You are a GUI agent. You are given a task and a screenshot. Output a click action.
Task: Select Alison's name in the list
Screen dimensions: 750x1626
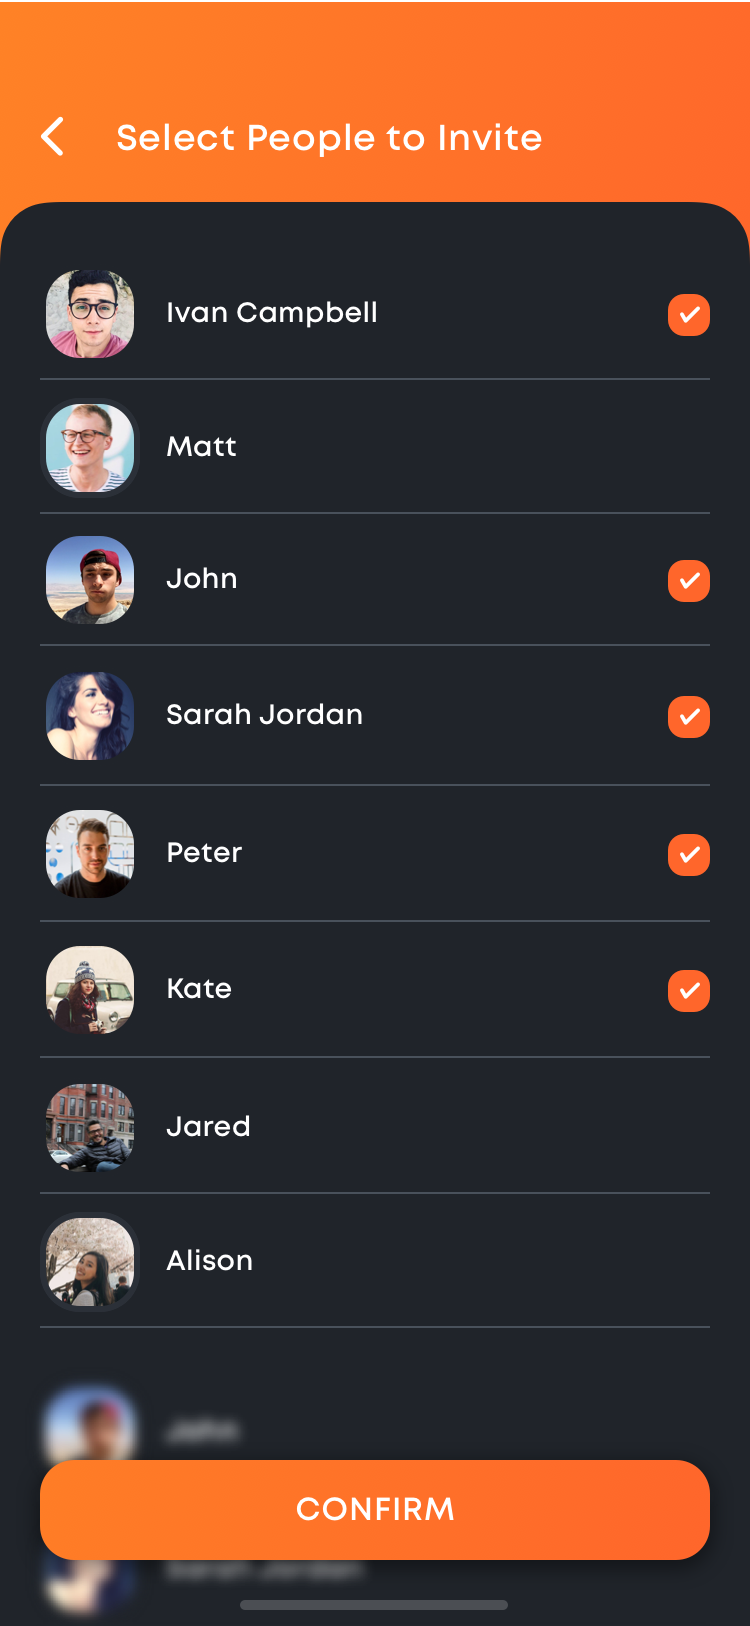tap(209, 1261)
